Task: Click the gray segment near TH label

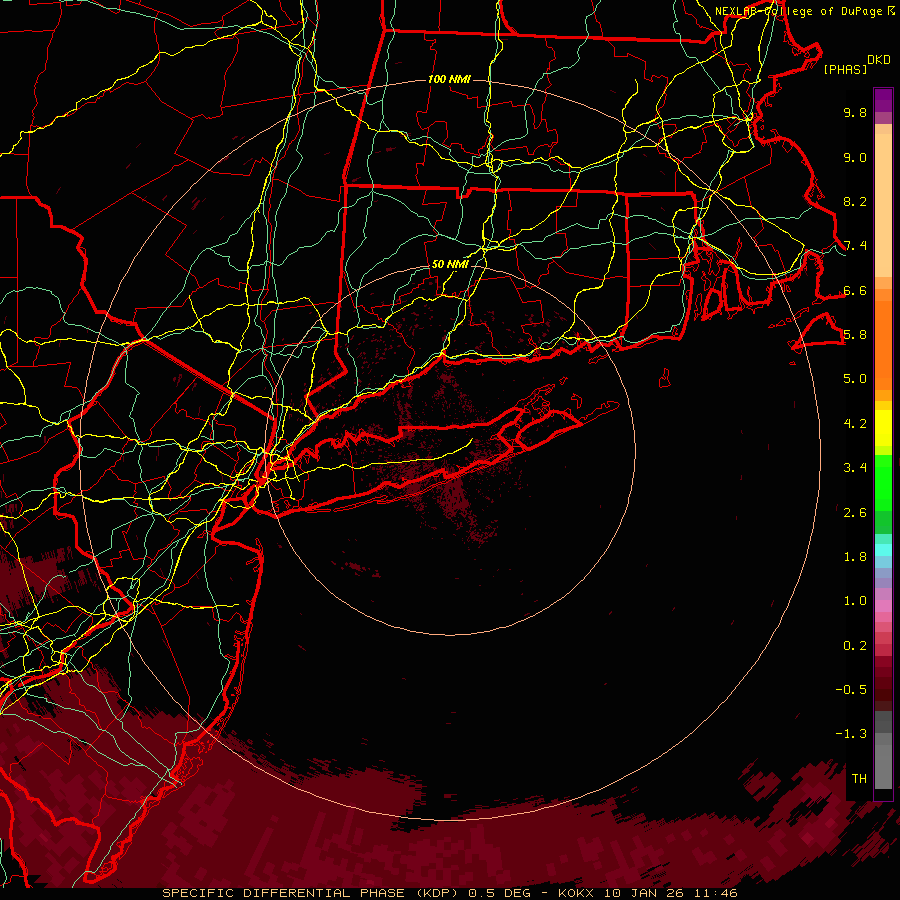Action: (883, 769)
